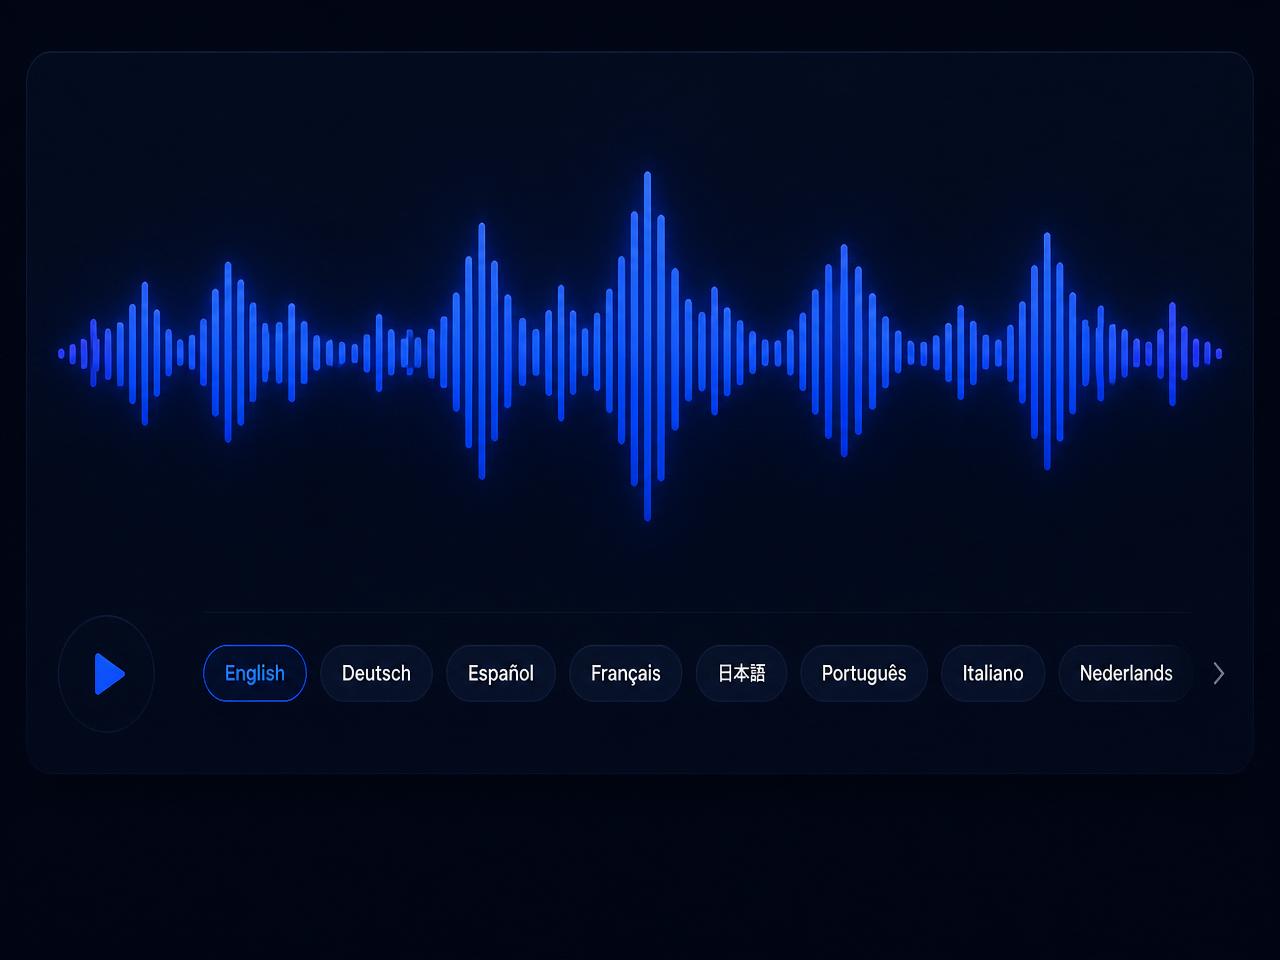
Task: Pick the 日本語 language chip
Action: point(742,673)
